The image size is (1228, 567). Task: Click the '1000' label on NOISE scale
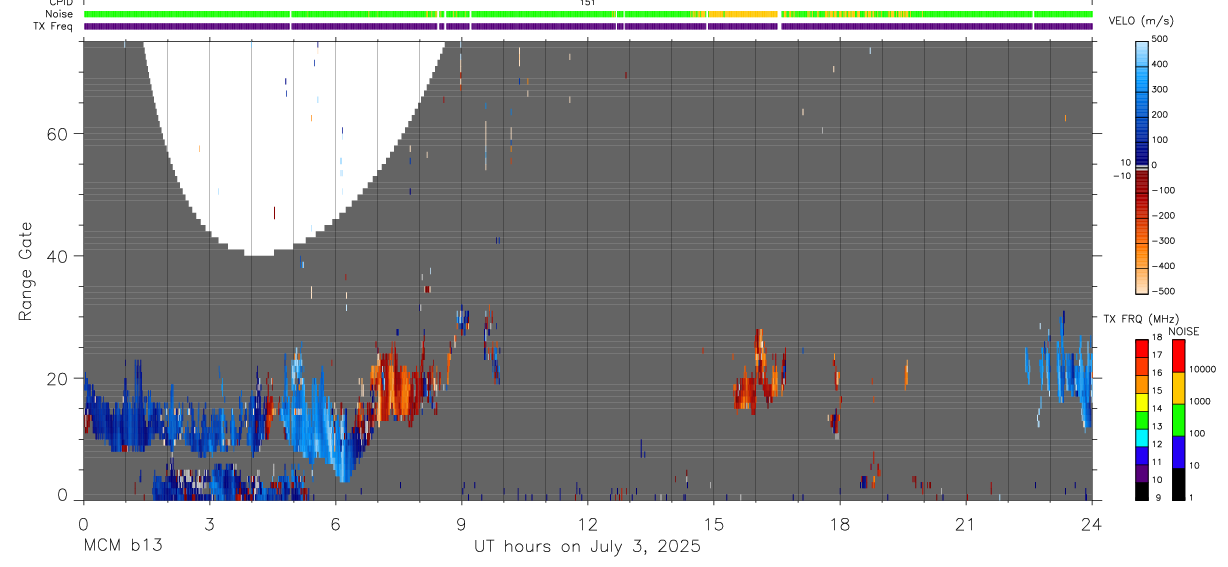click(x=1200, y=401)
